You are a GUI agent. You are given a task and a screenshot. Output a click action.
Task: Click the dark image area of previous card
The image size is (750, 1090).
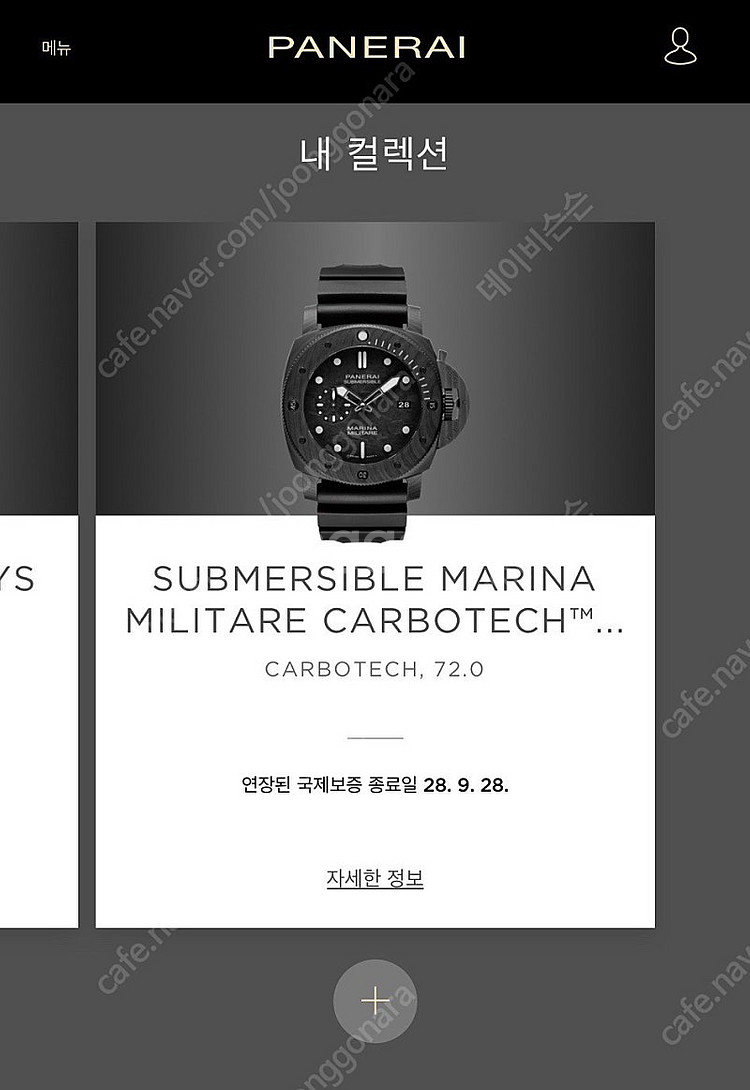click(x=38, y=368)
